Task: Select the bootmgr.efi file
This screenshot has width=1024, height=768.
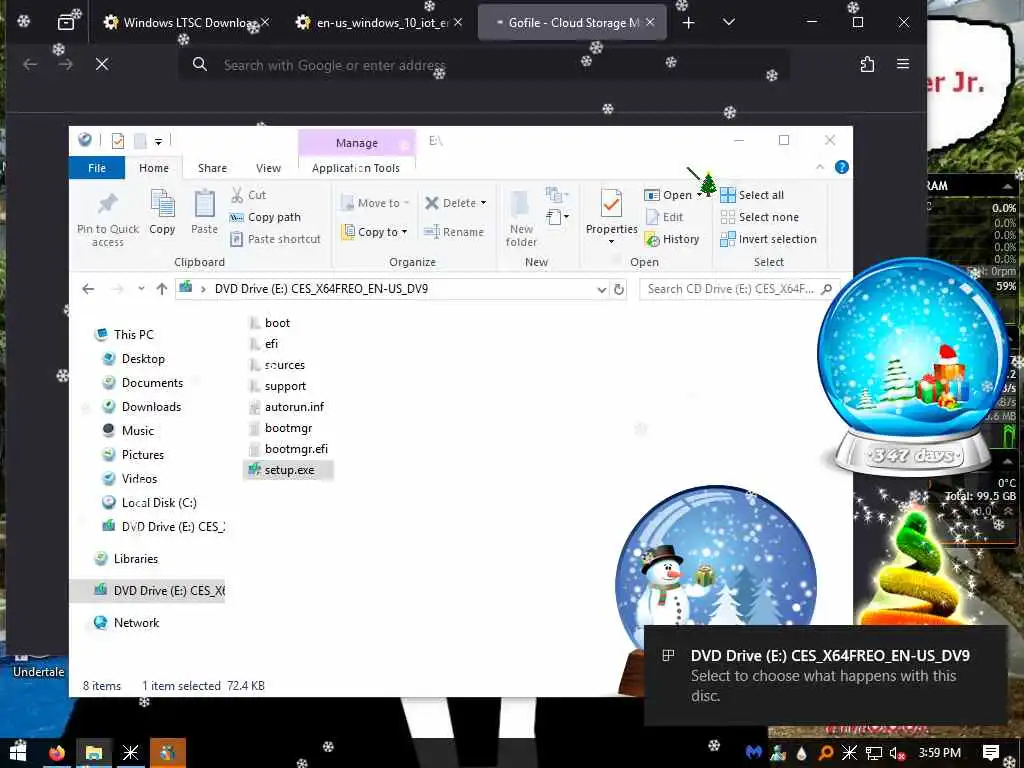Action: point(288,449)
